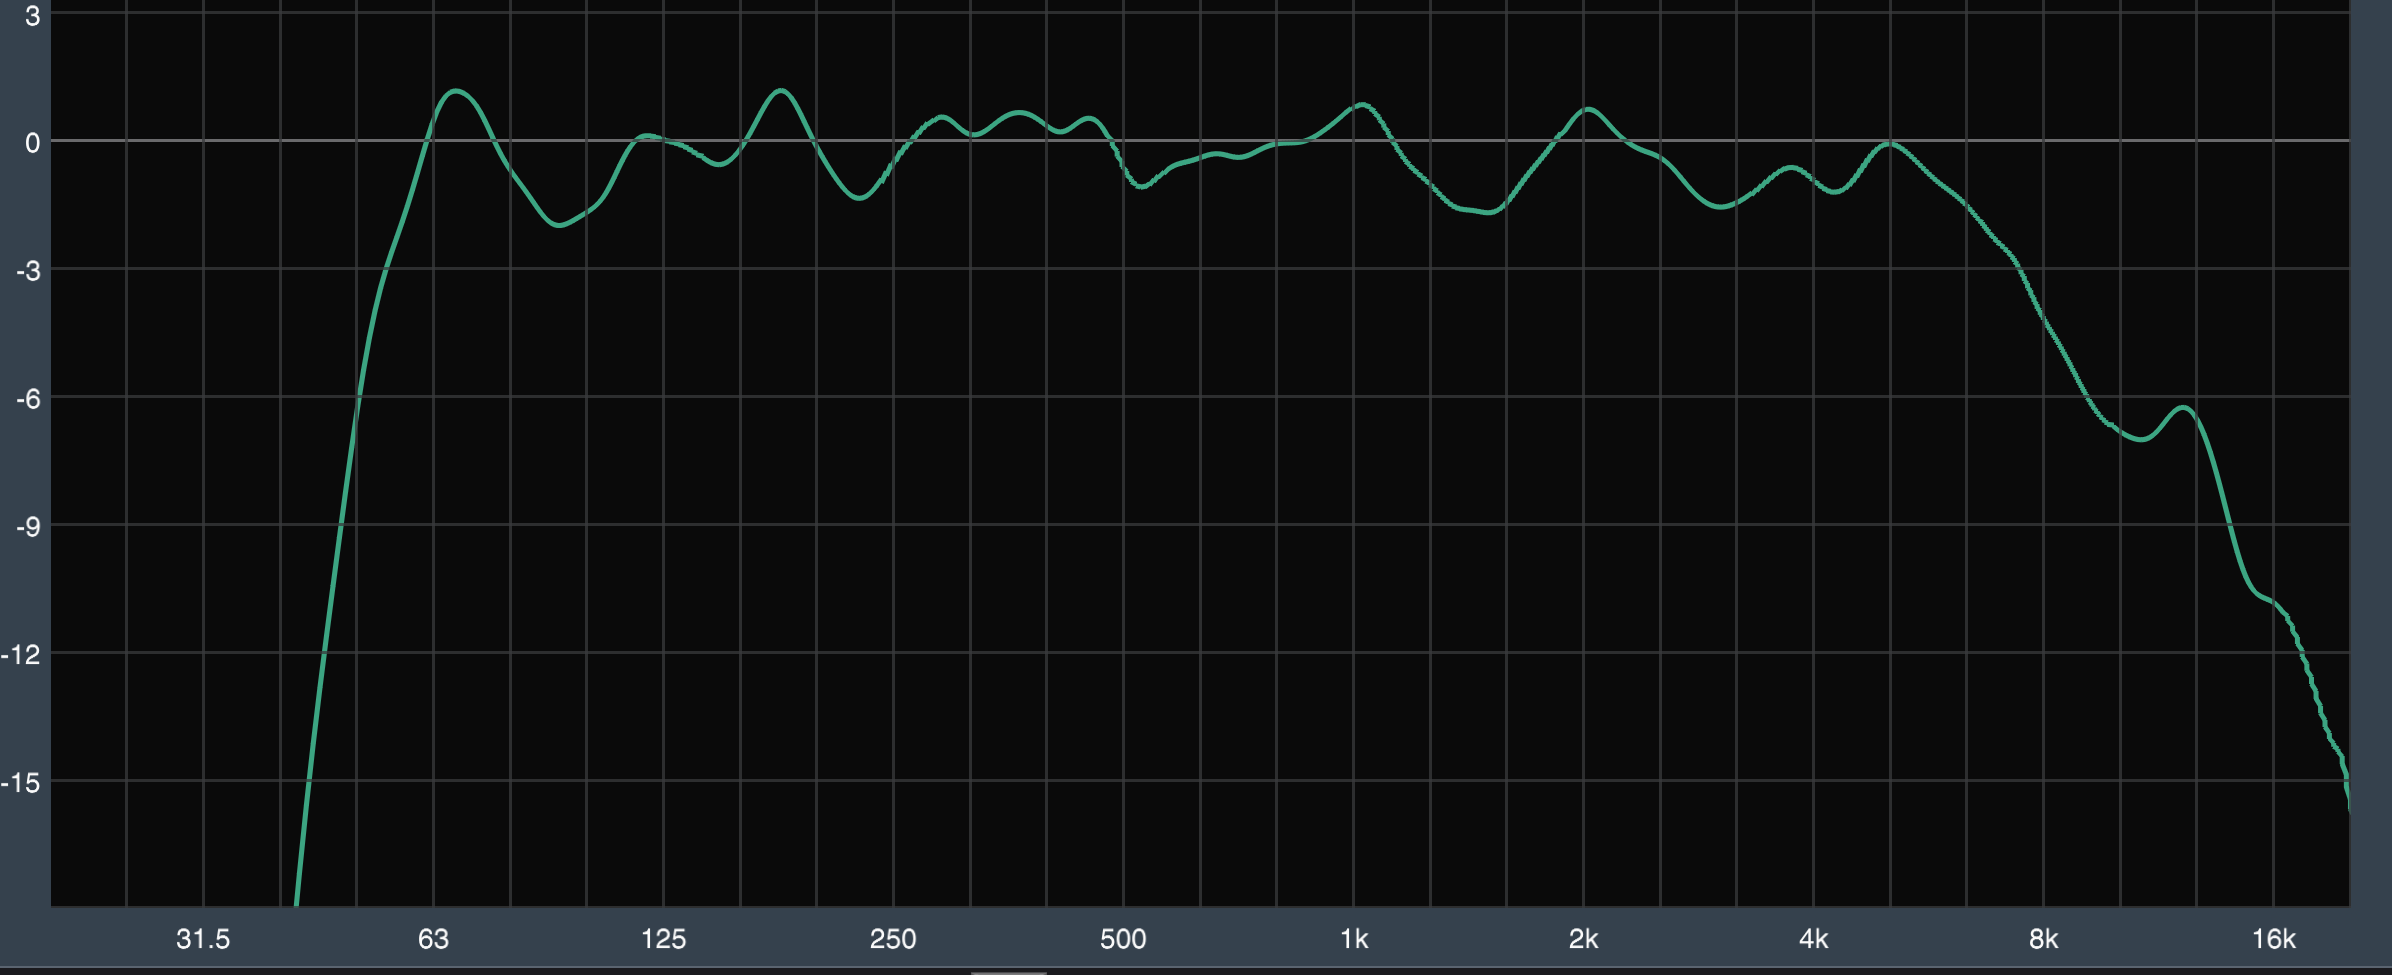
Task: Click the 0 dB level axis label
Action: (x=33, y=143)
